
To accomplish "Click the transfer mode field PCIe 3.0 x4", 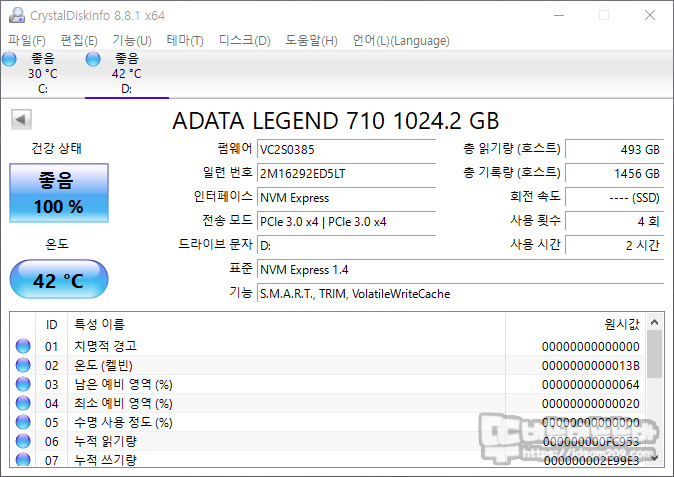I will pos(346,222).
